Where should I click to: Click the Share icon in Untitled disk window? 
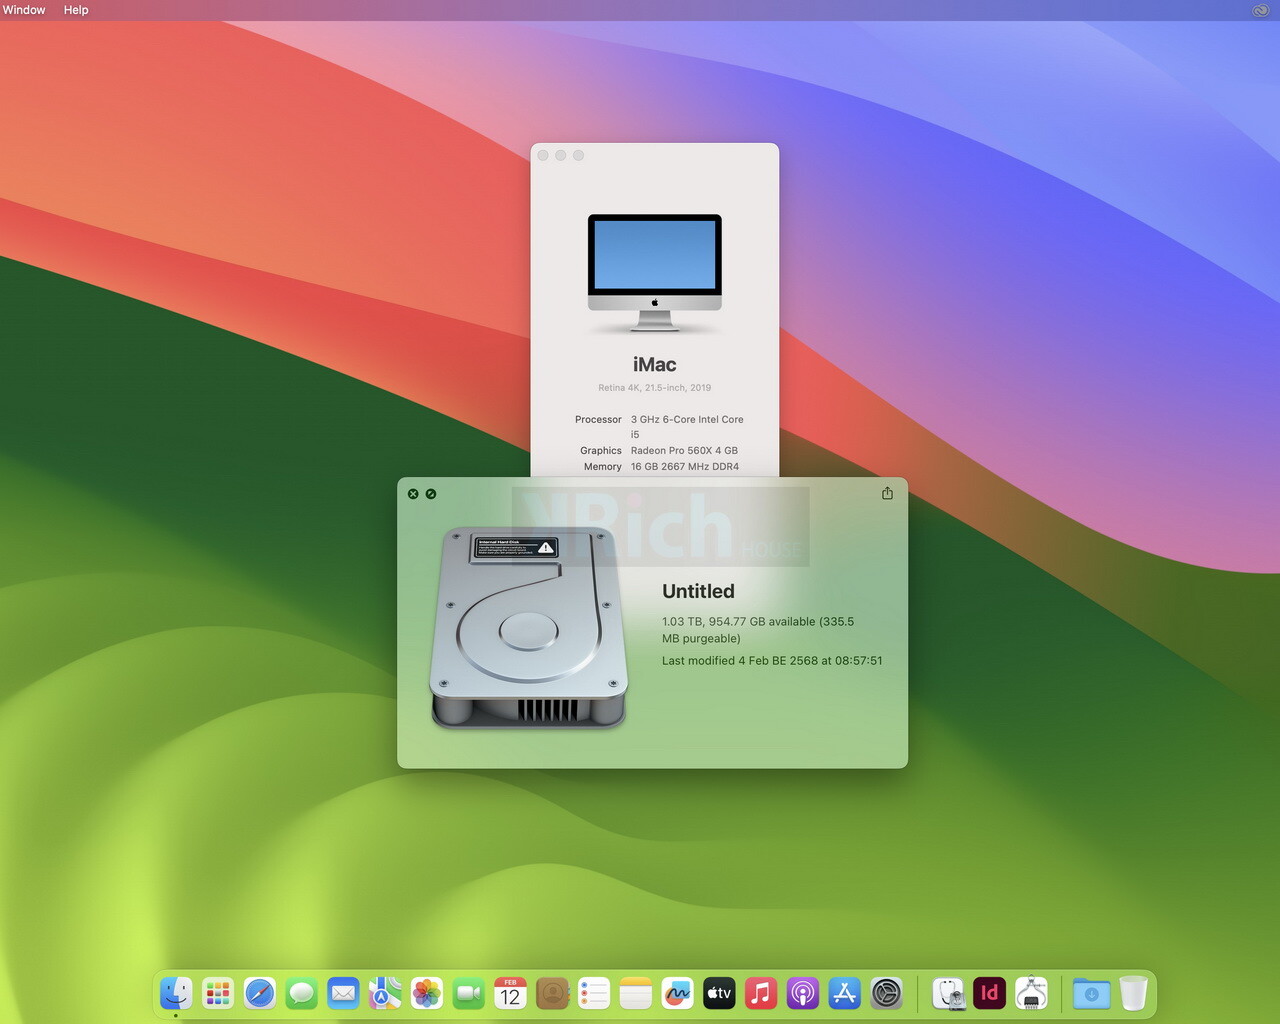coord(887,493)
